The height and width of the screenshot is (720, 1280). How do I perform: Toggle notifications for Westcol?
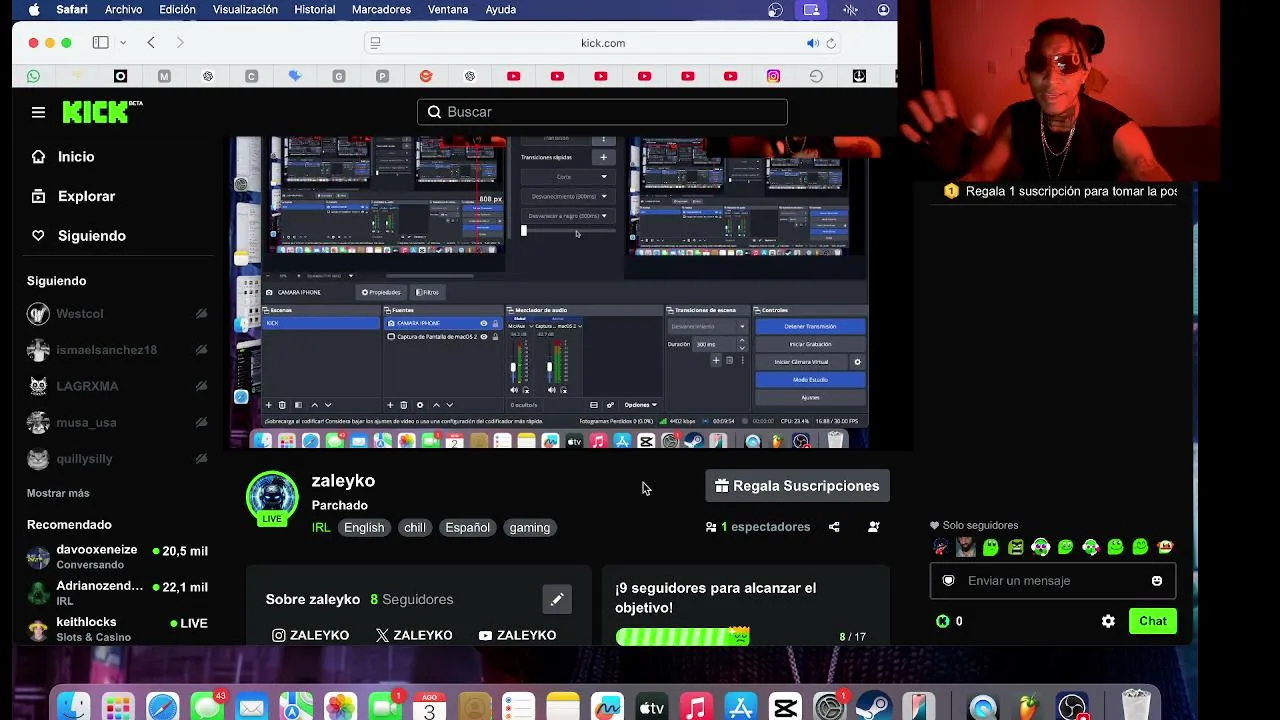201,314
